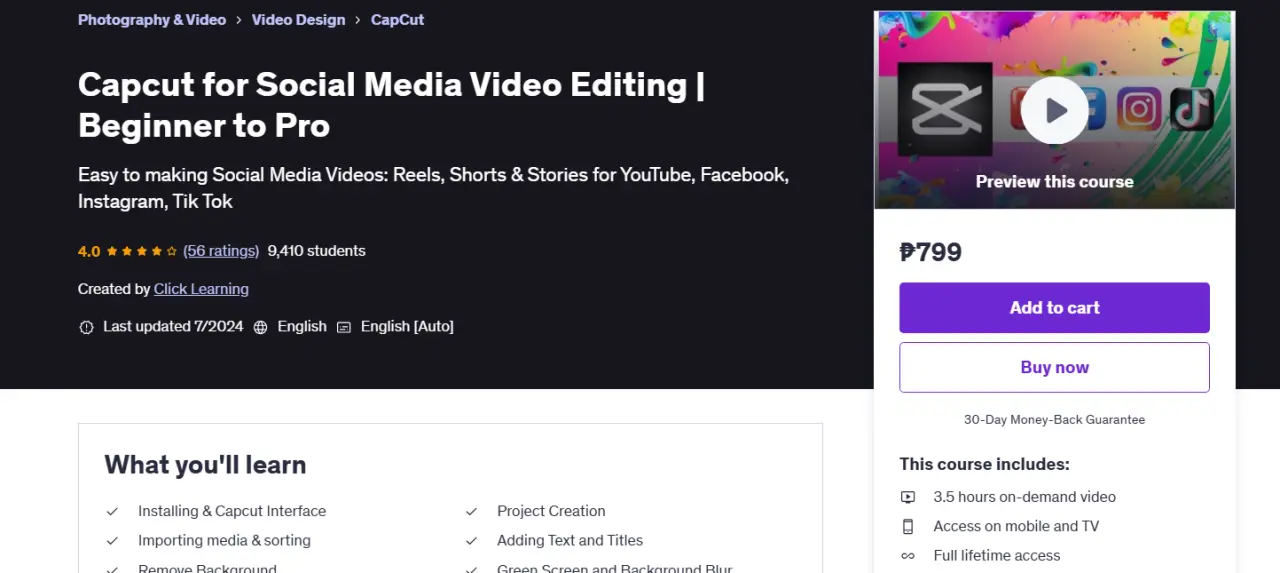The width and height of the screenshot is (1280, 573).
Task: Click the globe icon next to English
Action: (260, 327)
